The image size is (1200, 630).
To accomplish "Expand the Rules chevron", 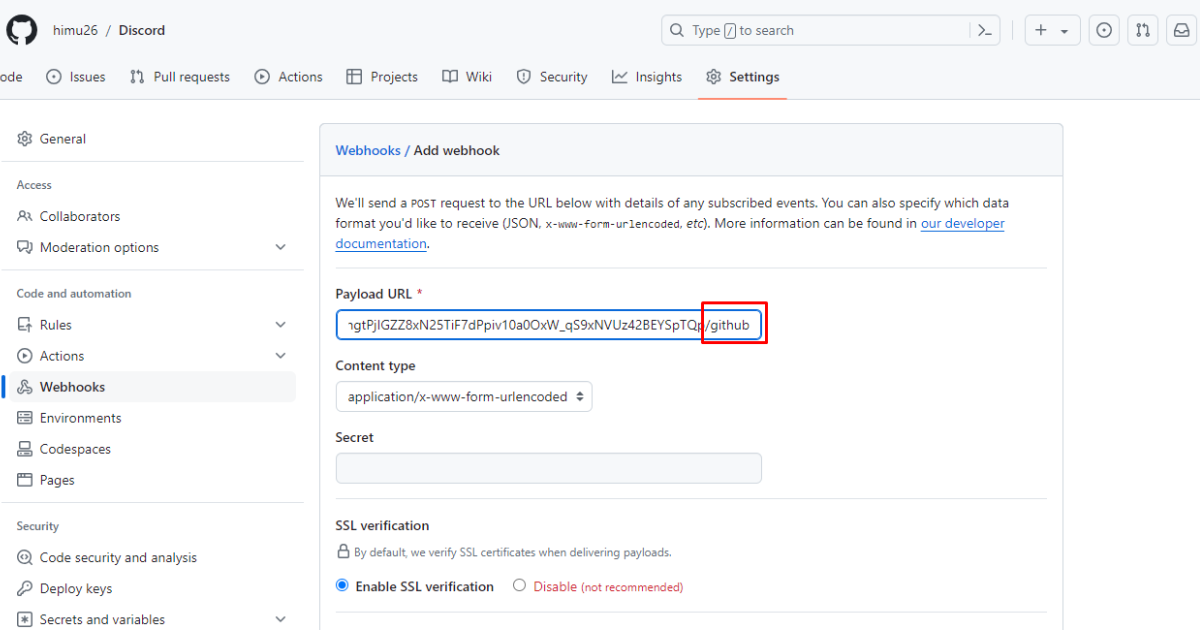I will click(x=280, y=325).
